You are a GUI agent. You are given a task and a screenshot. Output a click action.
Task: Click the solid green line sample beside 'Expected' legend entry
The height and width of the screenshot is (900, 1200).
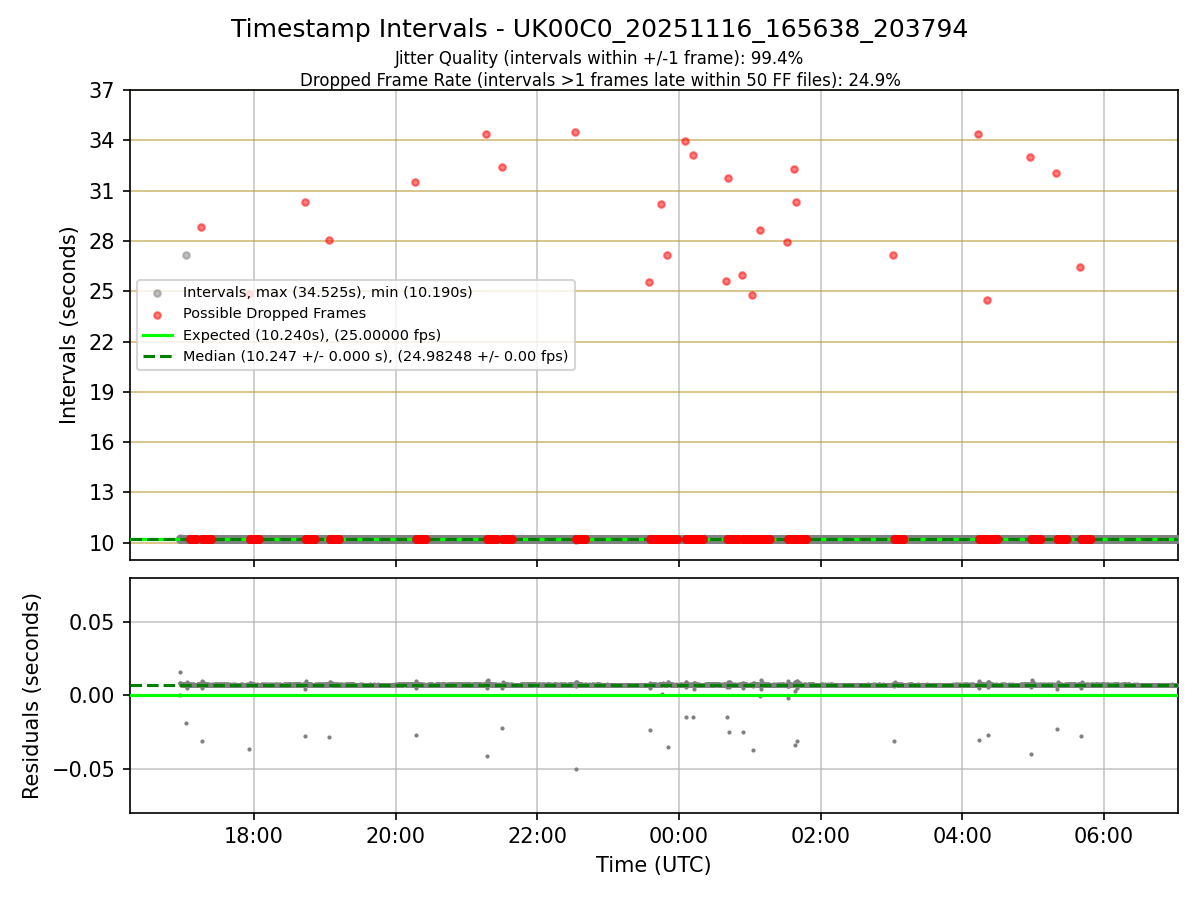click(x=158, y=335)
